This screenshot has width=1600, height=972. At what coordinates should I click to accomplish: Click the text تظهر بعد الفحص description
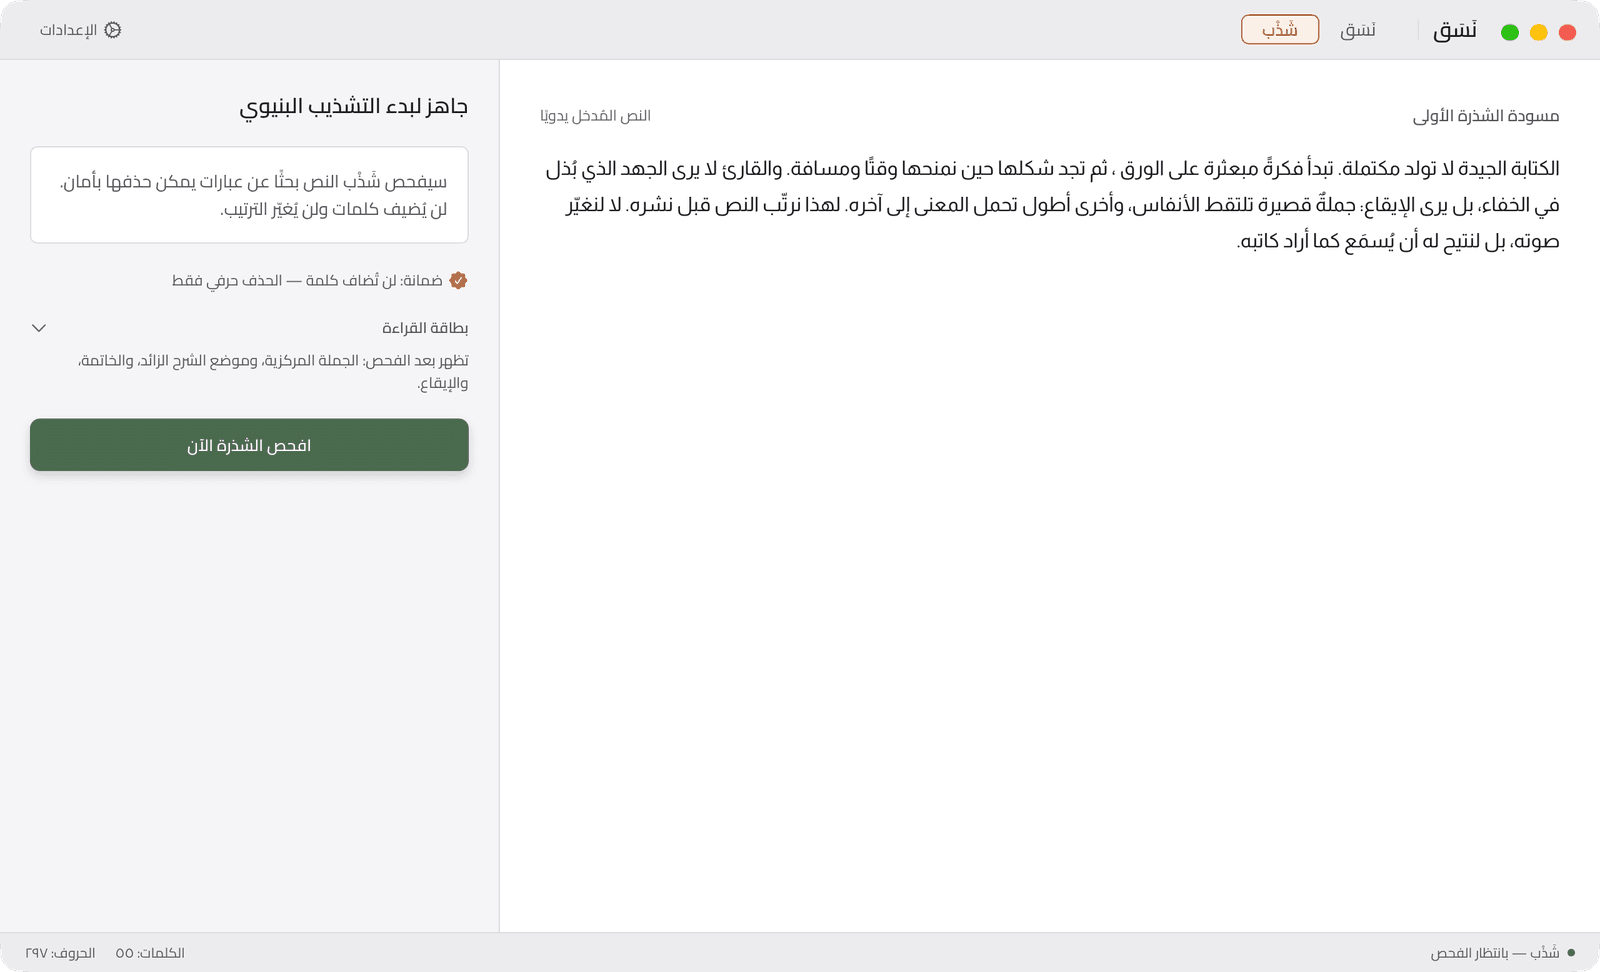tap(273, 371)
